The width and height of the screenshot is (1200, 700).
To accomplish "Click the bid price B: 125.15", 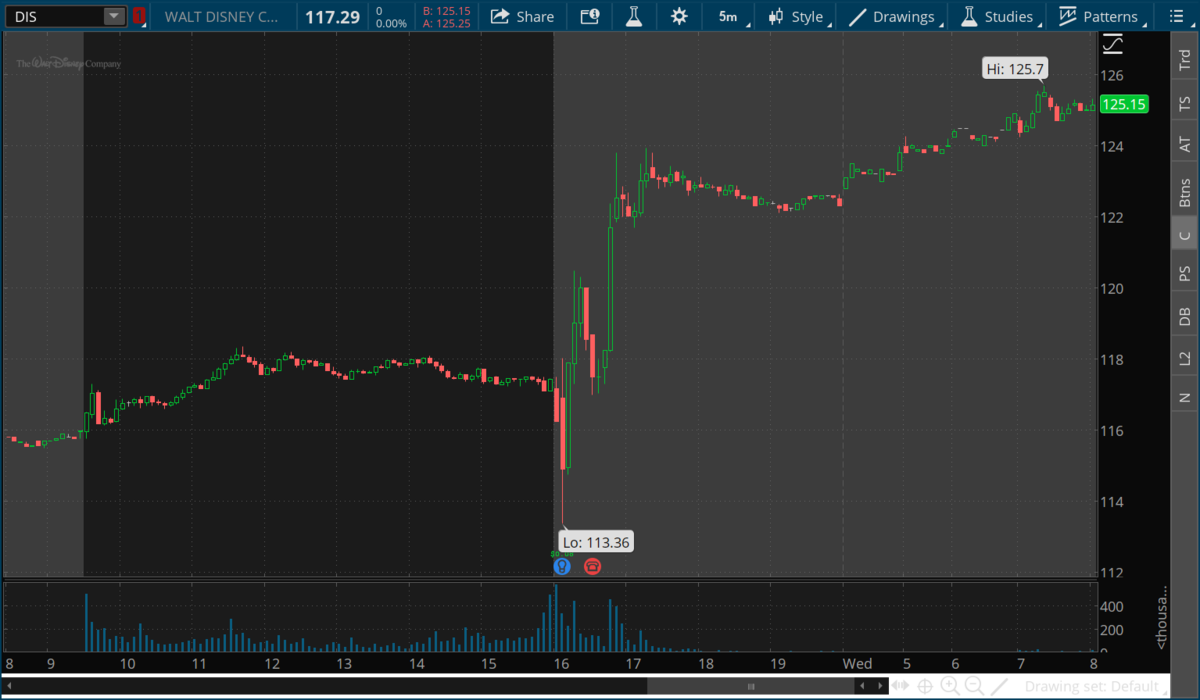I will 446,10.
